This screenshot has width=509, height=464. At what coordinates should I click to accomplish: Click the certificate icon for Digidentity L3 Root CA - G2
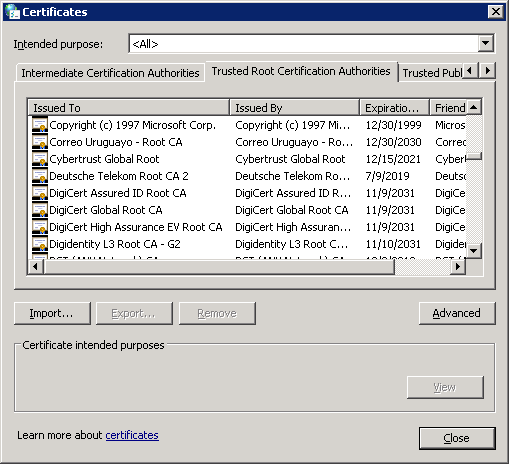coord(40,244)
